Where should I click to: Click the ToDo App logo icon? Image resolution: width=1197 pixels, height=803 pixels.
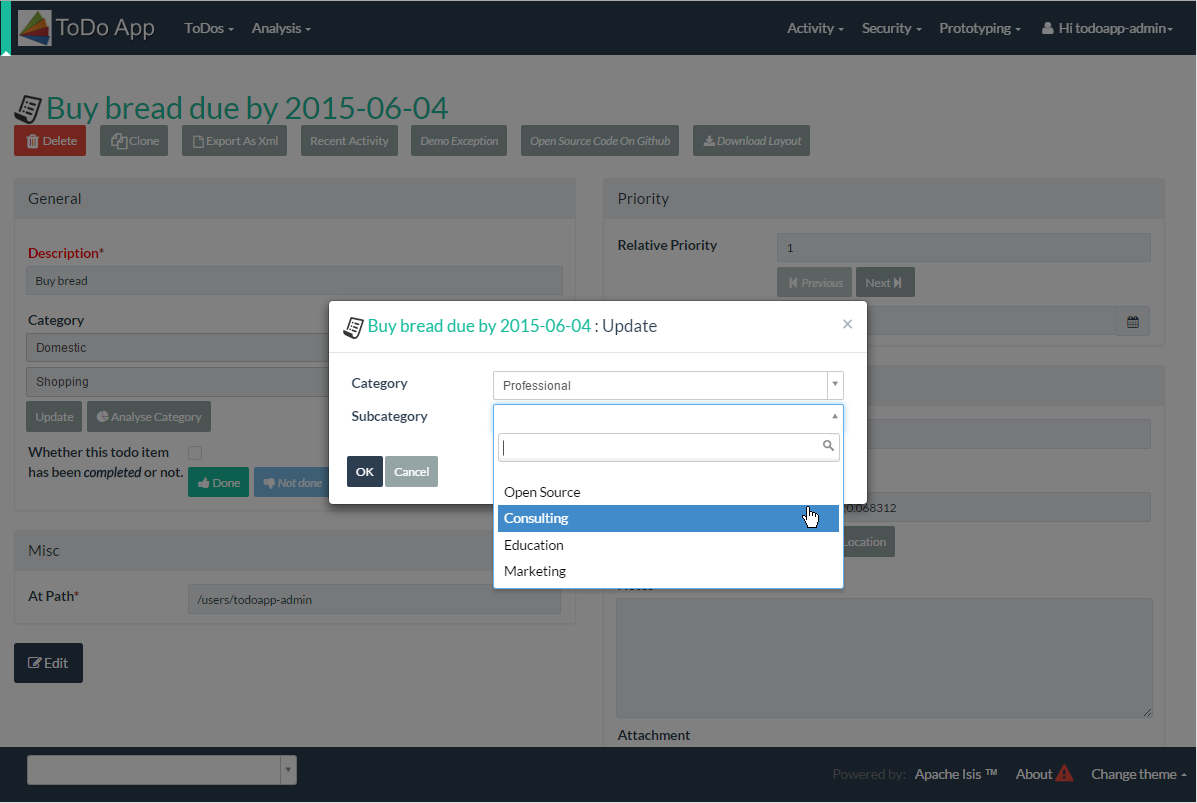point(35,28)
